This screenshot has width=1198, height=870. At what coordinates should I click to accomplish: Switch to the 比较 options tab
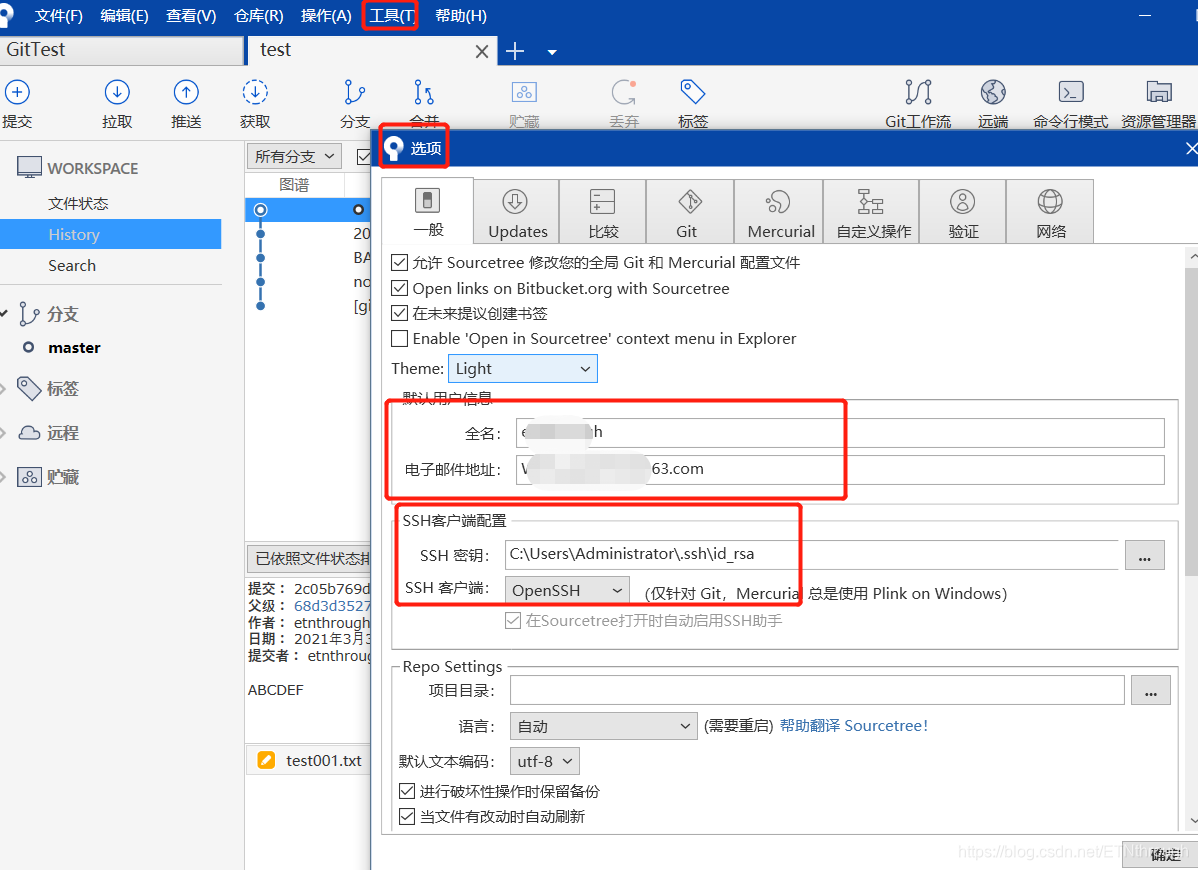pos(603,212)
